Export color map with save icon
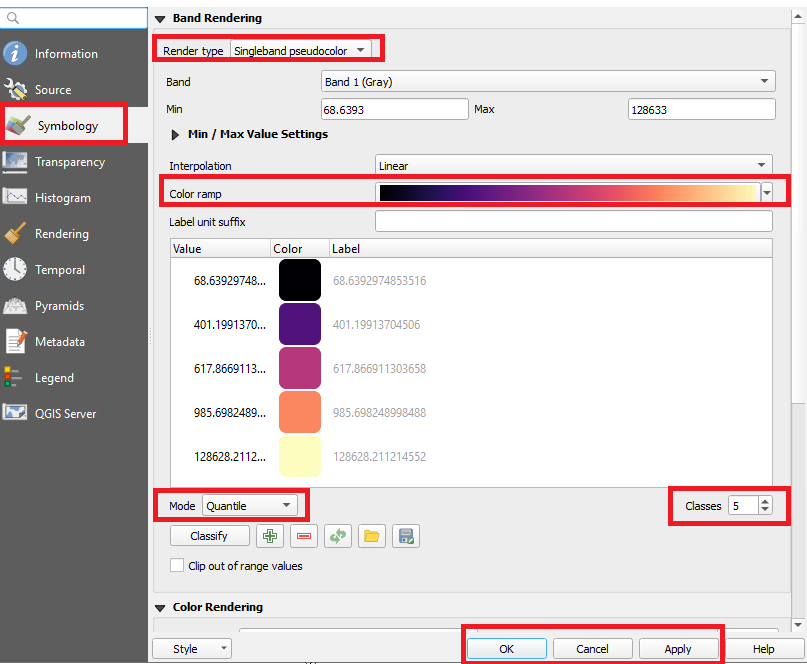This screenshot has width=807, height=664. coord(406,536)
